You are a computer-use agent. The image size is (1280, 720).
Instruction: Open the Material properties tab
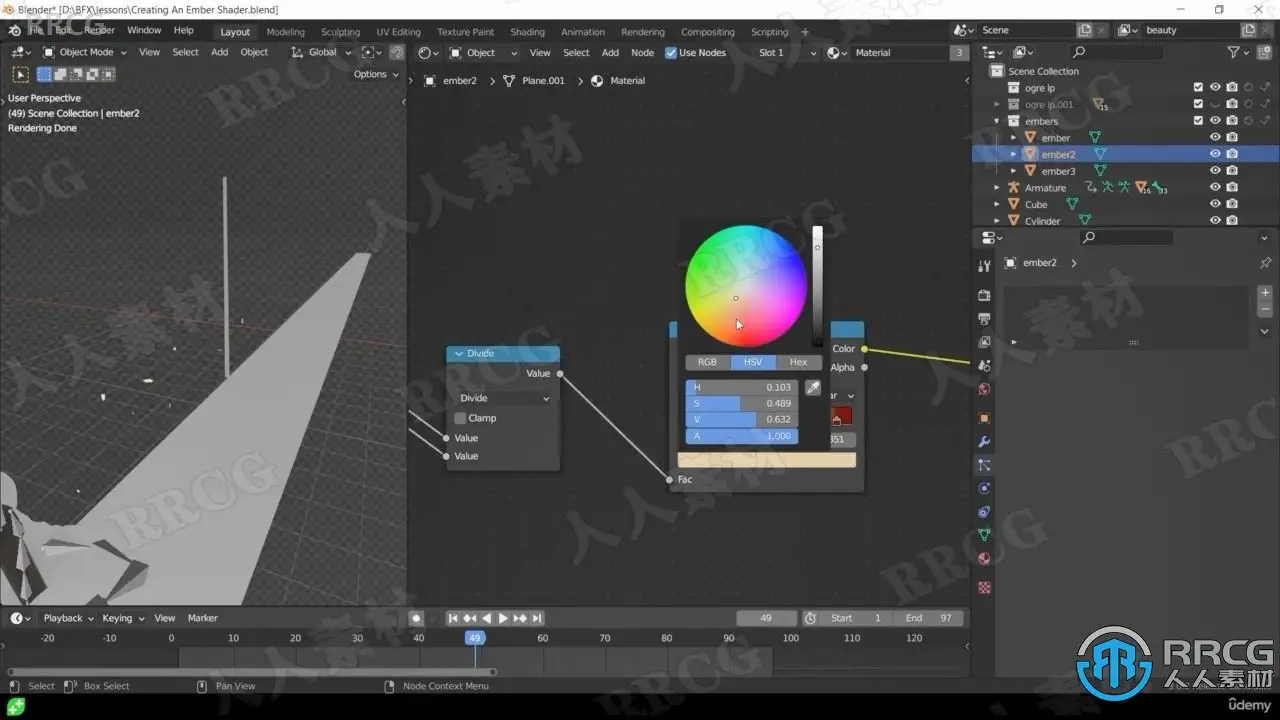click(x=984, y=559)
